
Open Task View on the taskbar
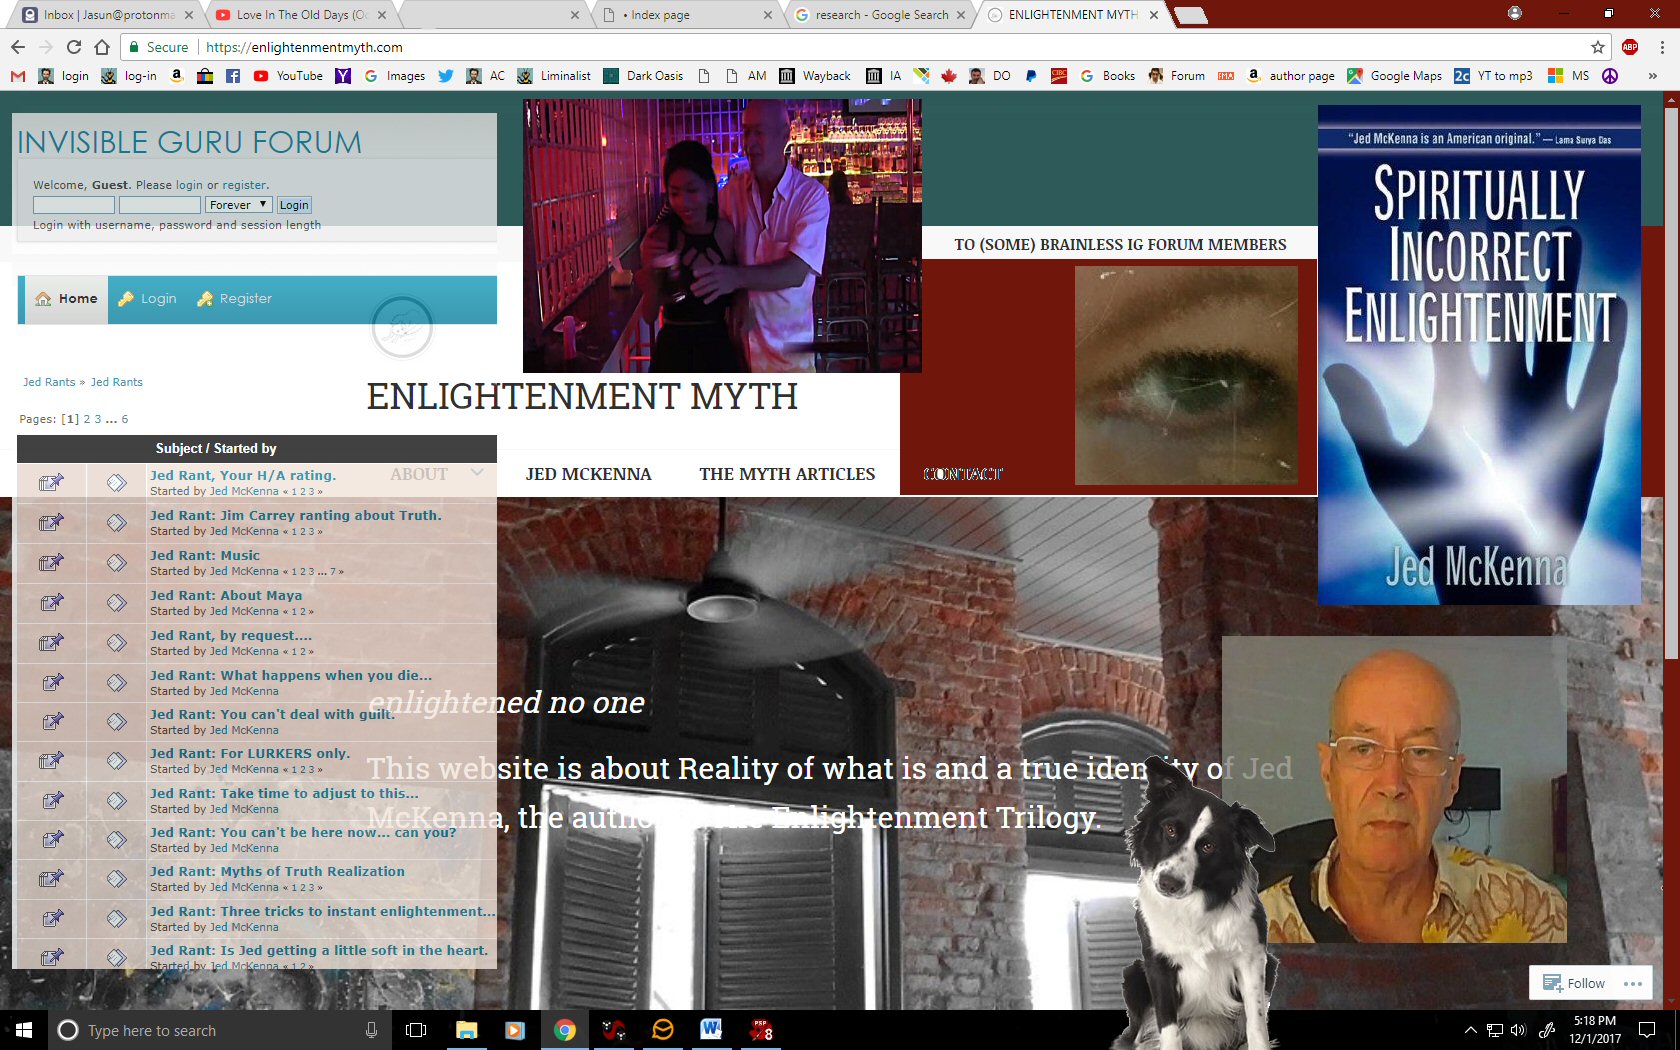pos(416,1030)
